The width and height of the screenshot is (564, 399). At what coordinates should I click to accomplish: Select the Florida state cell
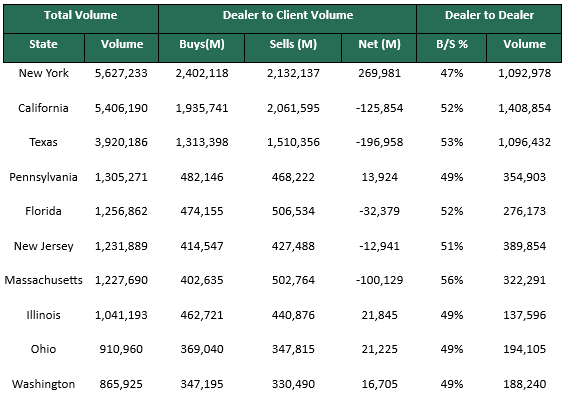coord(44,211)
